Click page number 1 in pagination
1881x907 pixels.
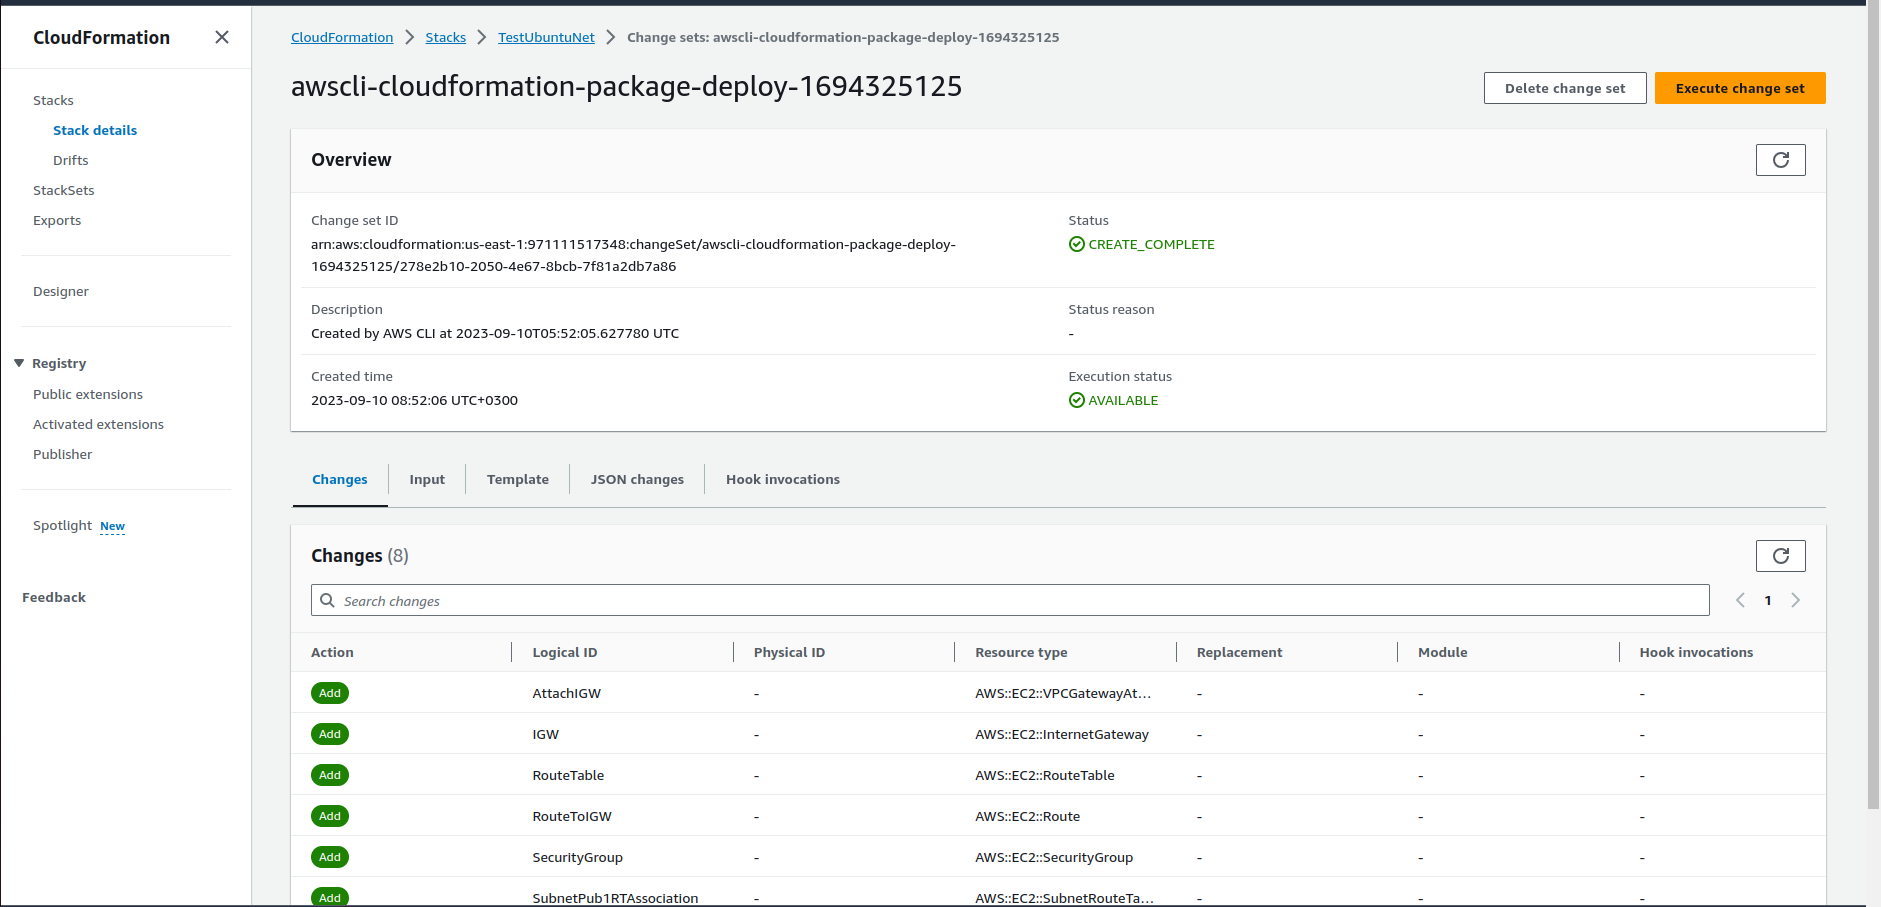click(1768, 600)
